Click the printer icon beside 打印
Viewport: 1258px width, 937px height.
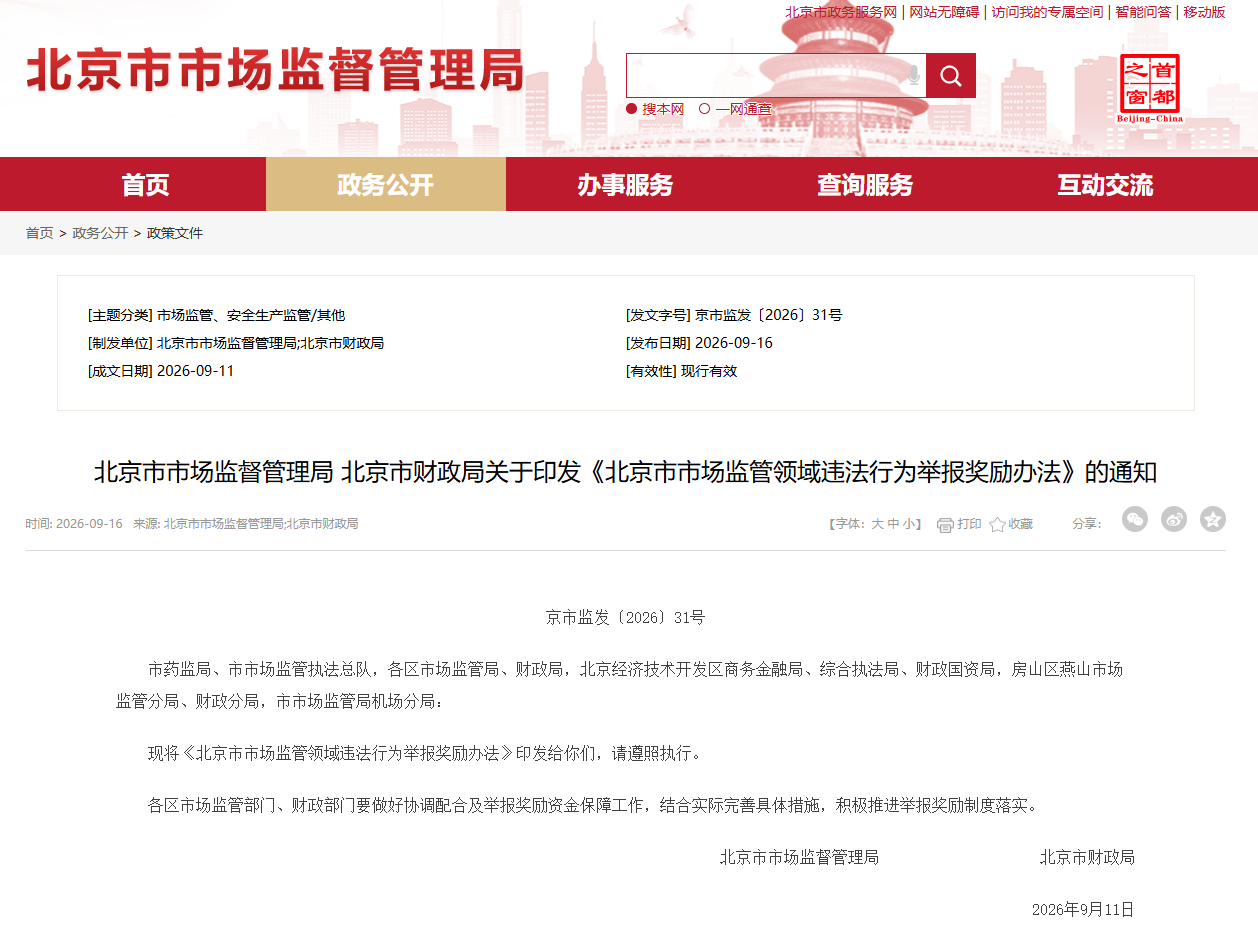coord(945,525)
